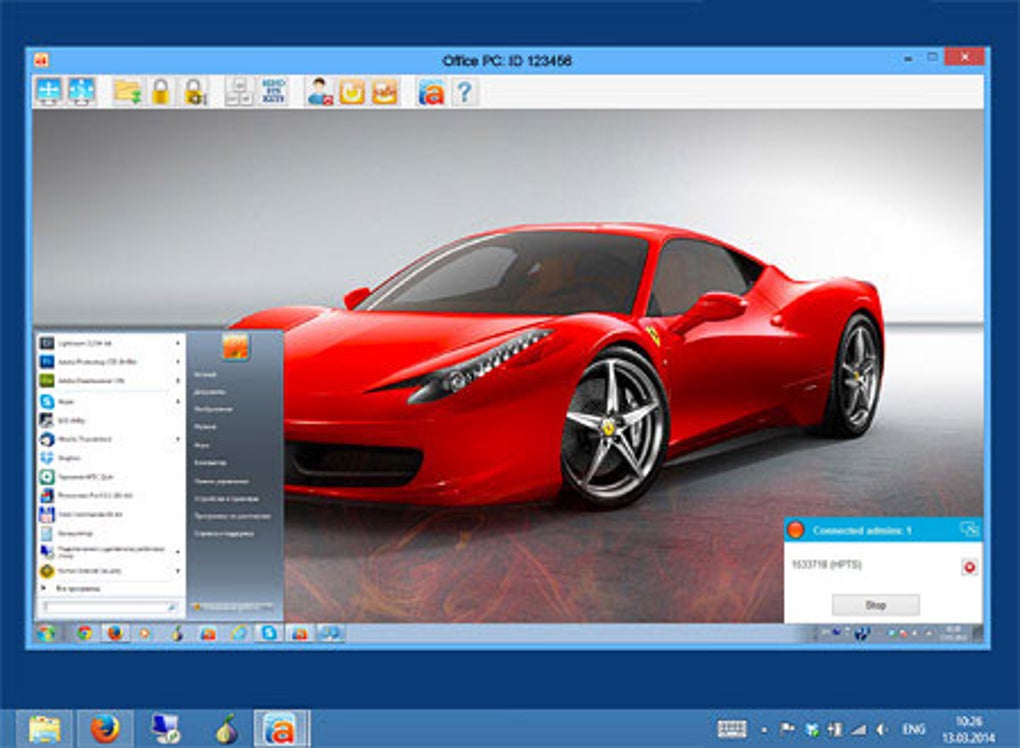The height and width of the screenshot is (748, 1020).
Task: Expand the Adobe Photoshop submenu arrow
Action: click(x=178, y=362)
